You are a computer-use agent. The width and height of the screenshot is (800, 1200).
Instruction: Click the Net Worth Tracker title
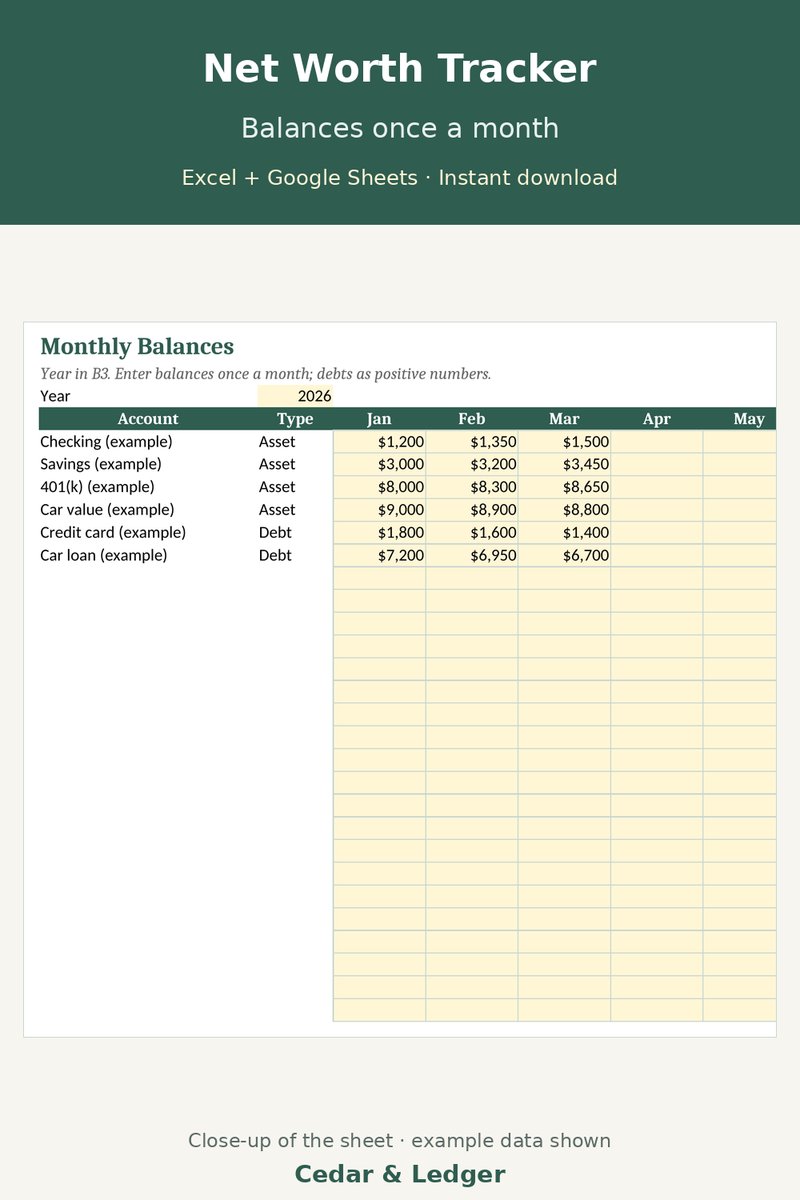click(x=400, y=69)
